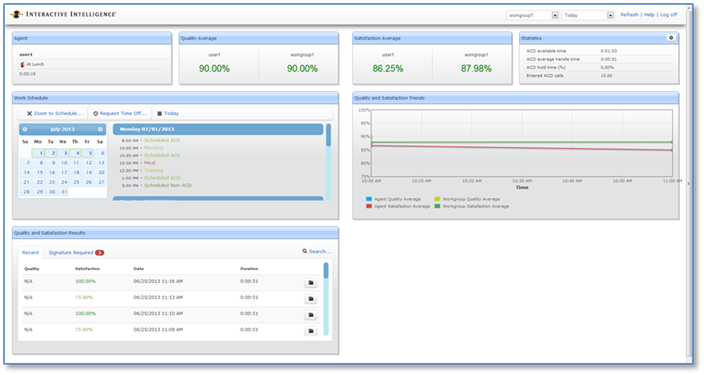
Task: Select July 17 in the calendar
Action: 63,172
